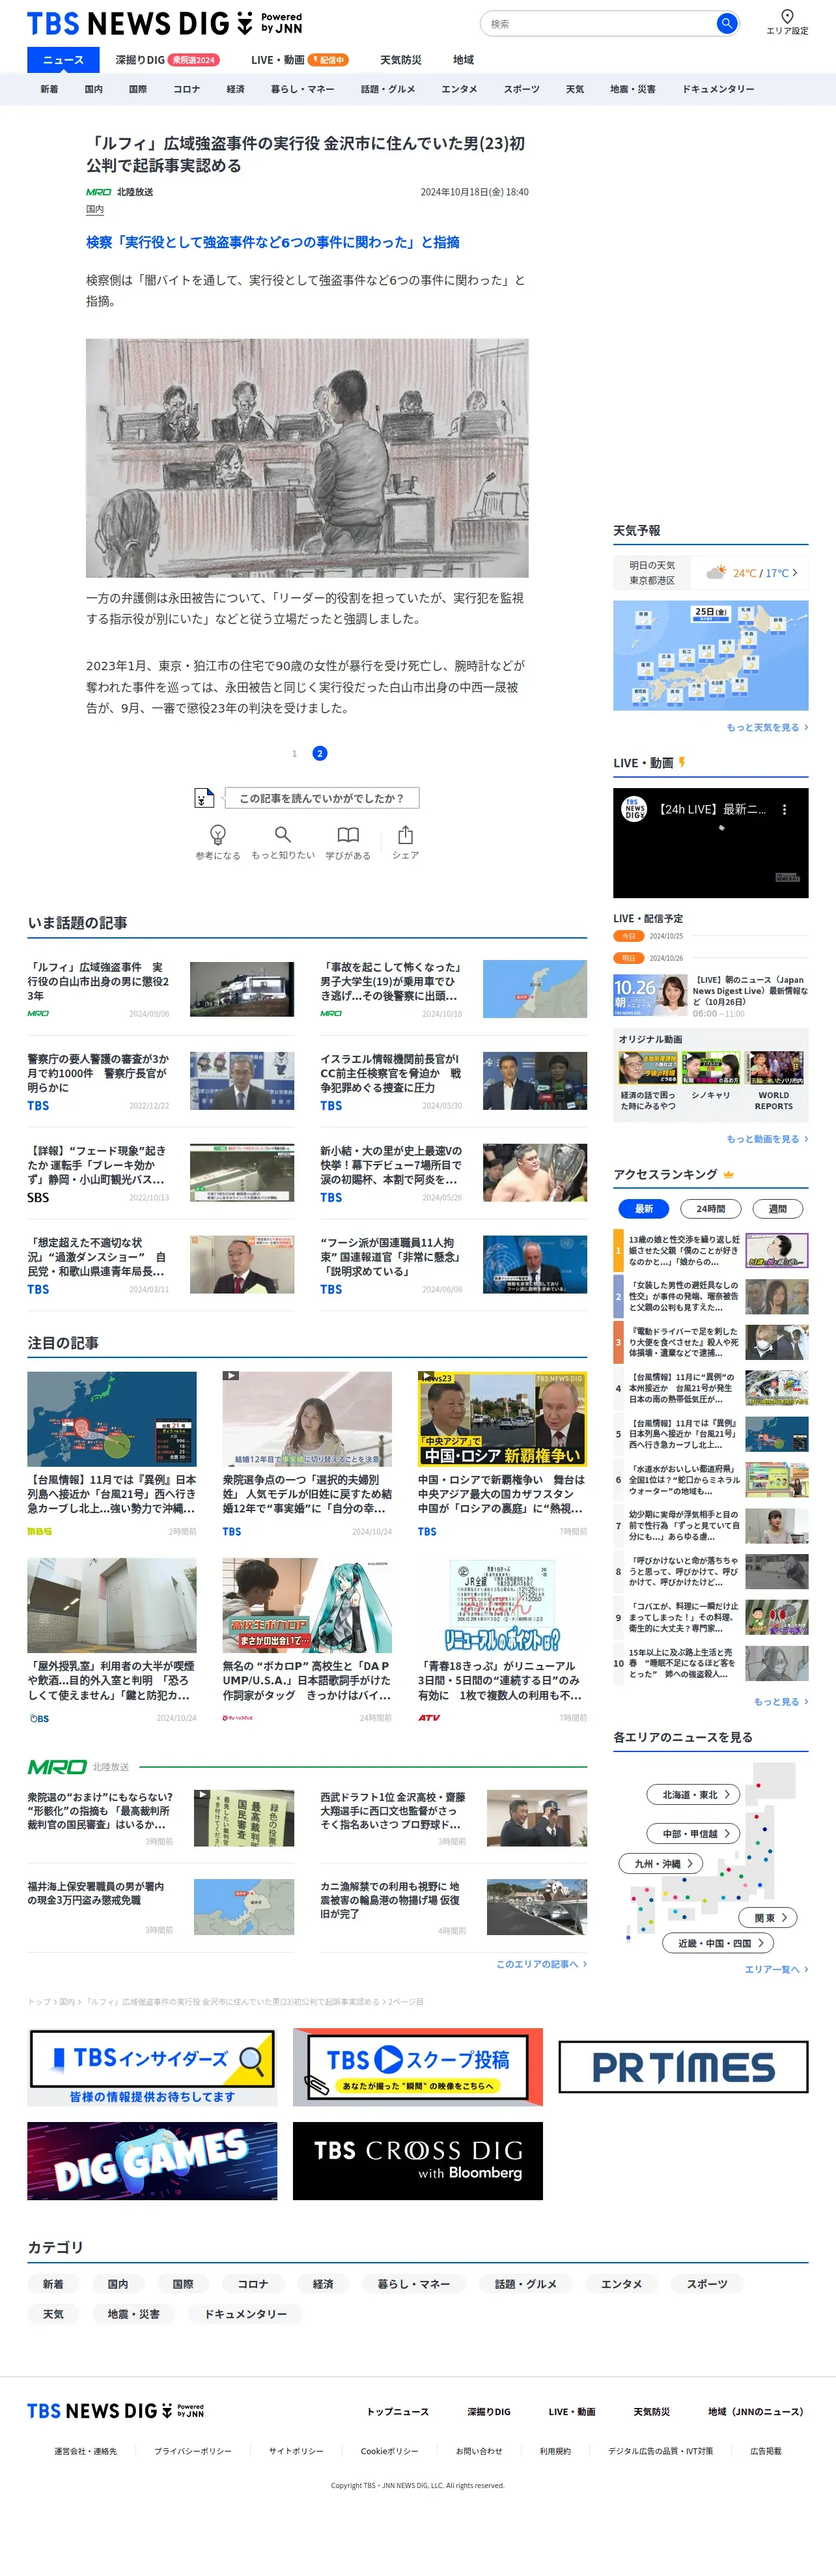
Task: Open 西武ドラフト1位金沢高校 article
Action: pyautogui.click(x=453, y=1818)
